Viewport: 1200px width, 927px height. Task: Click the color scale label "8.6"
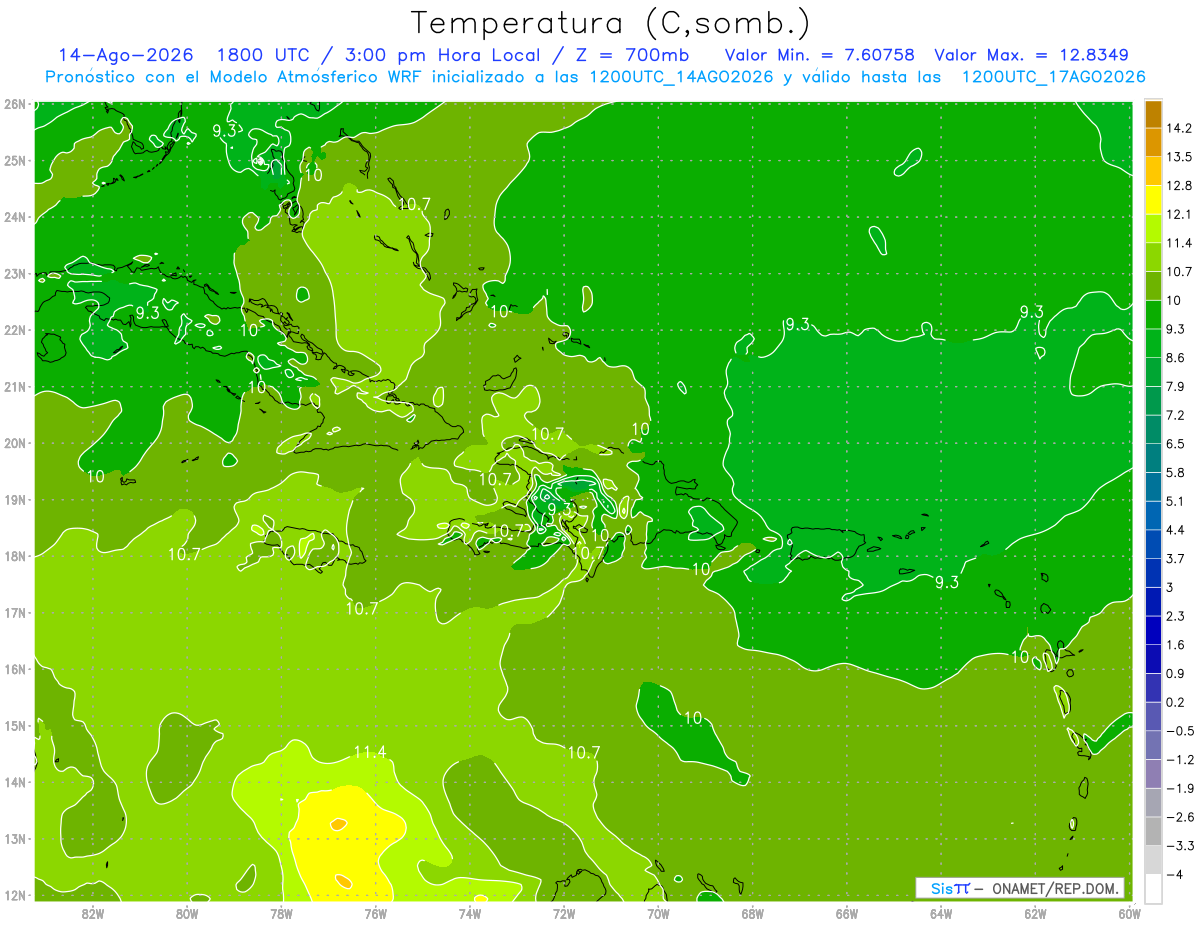click(x=1177, y=357)
